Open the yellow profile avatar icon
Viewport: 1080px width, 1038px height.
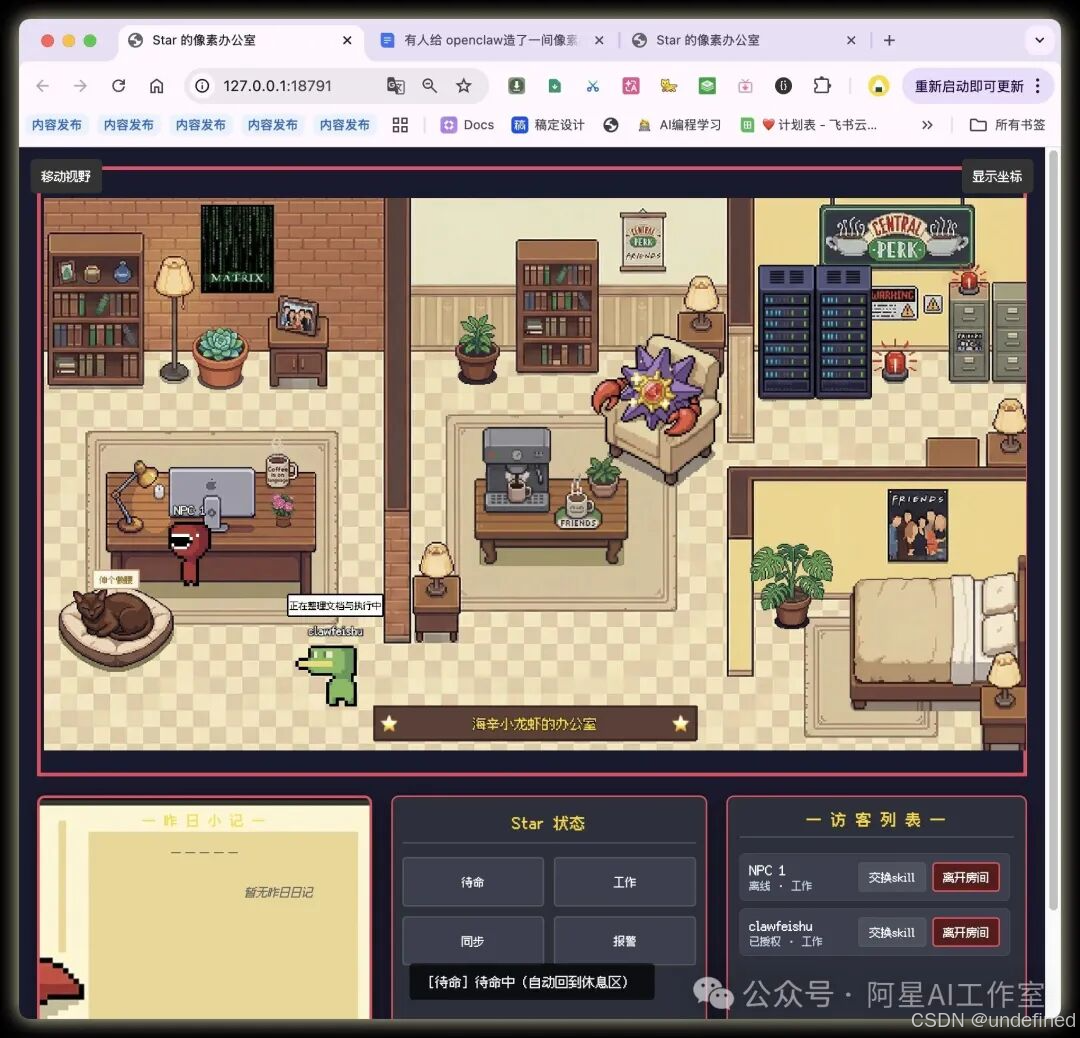point(878,86)
